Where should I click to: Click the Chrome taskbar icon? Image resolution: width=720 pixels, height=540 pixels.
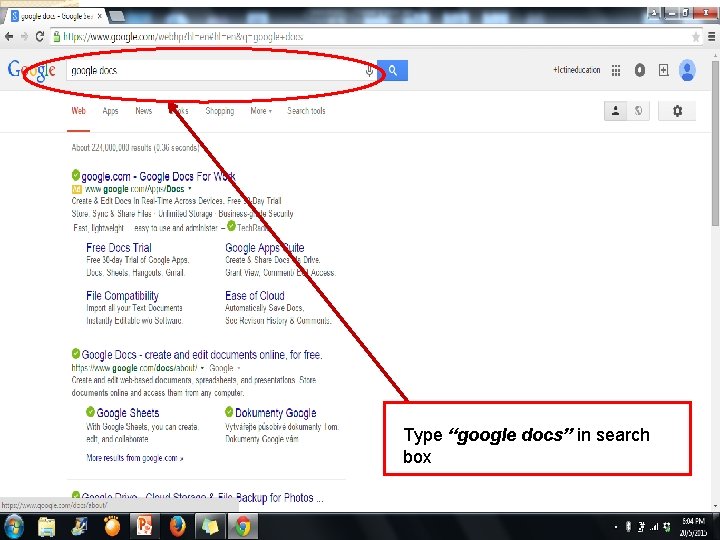[243, 526]
